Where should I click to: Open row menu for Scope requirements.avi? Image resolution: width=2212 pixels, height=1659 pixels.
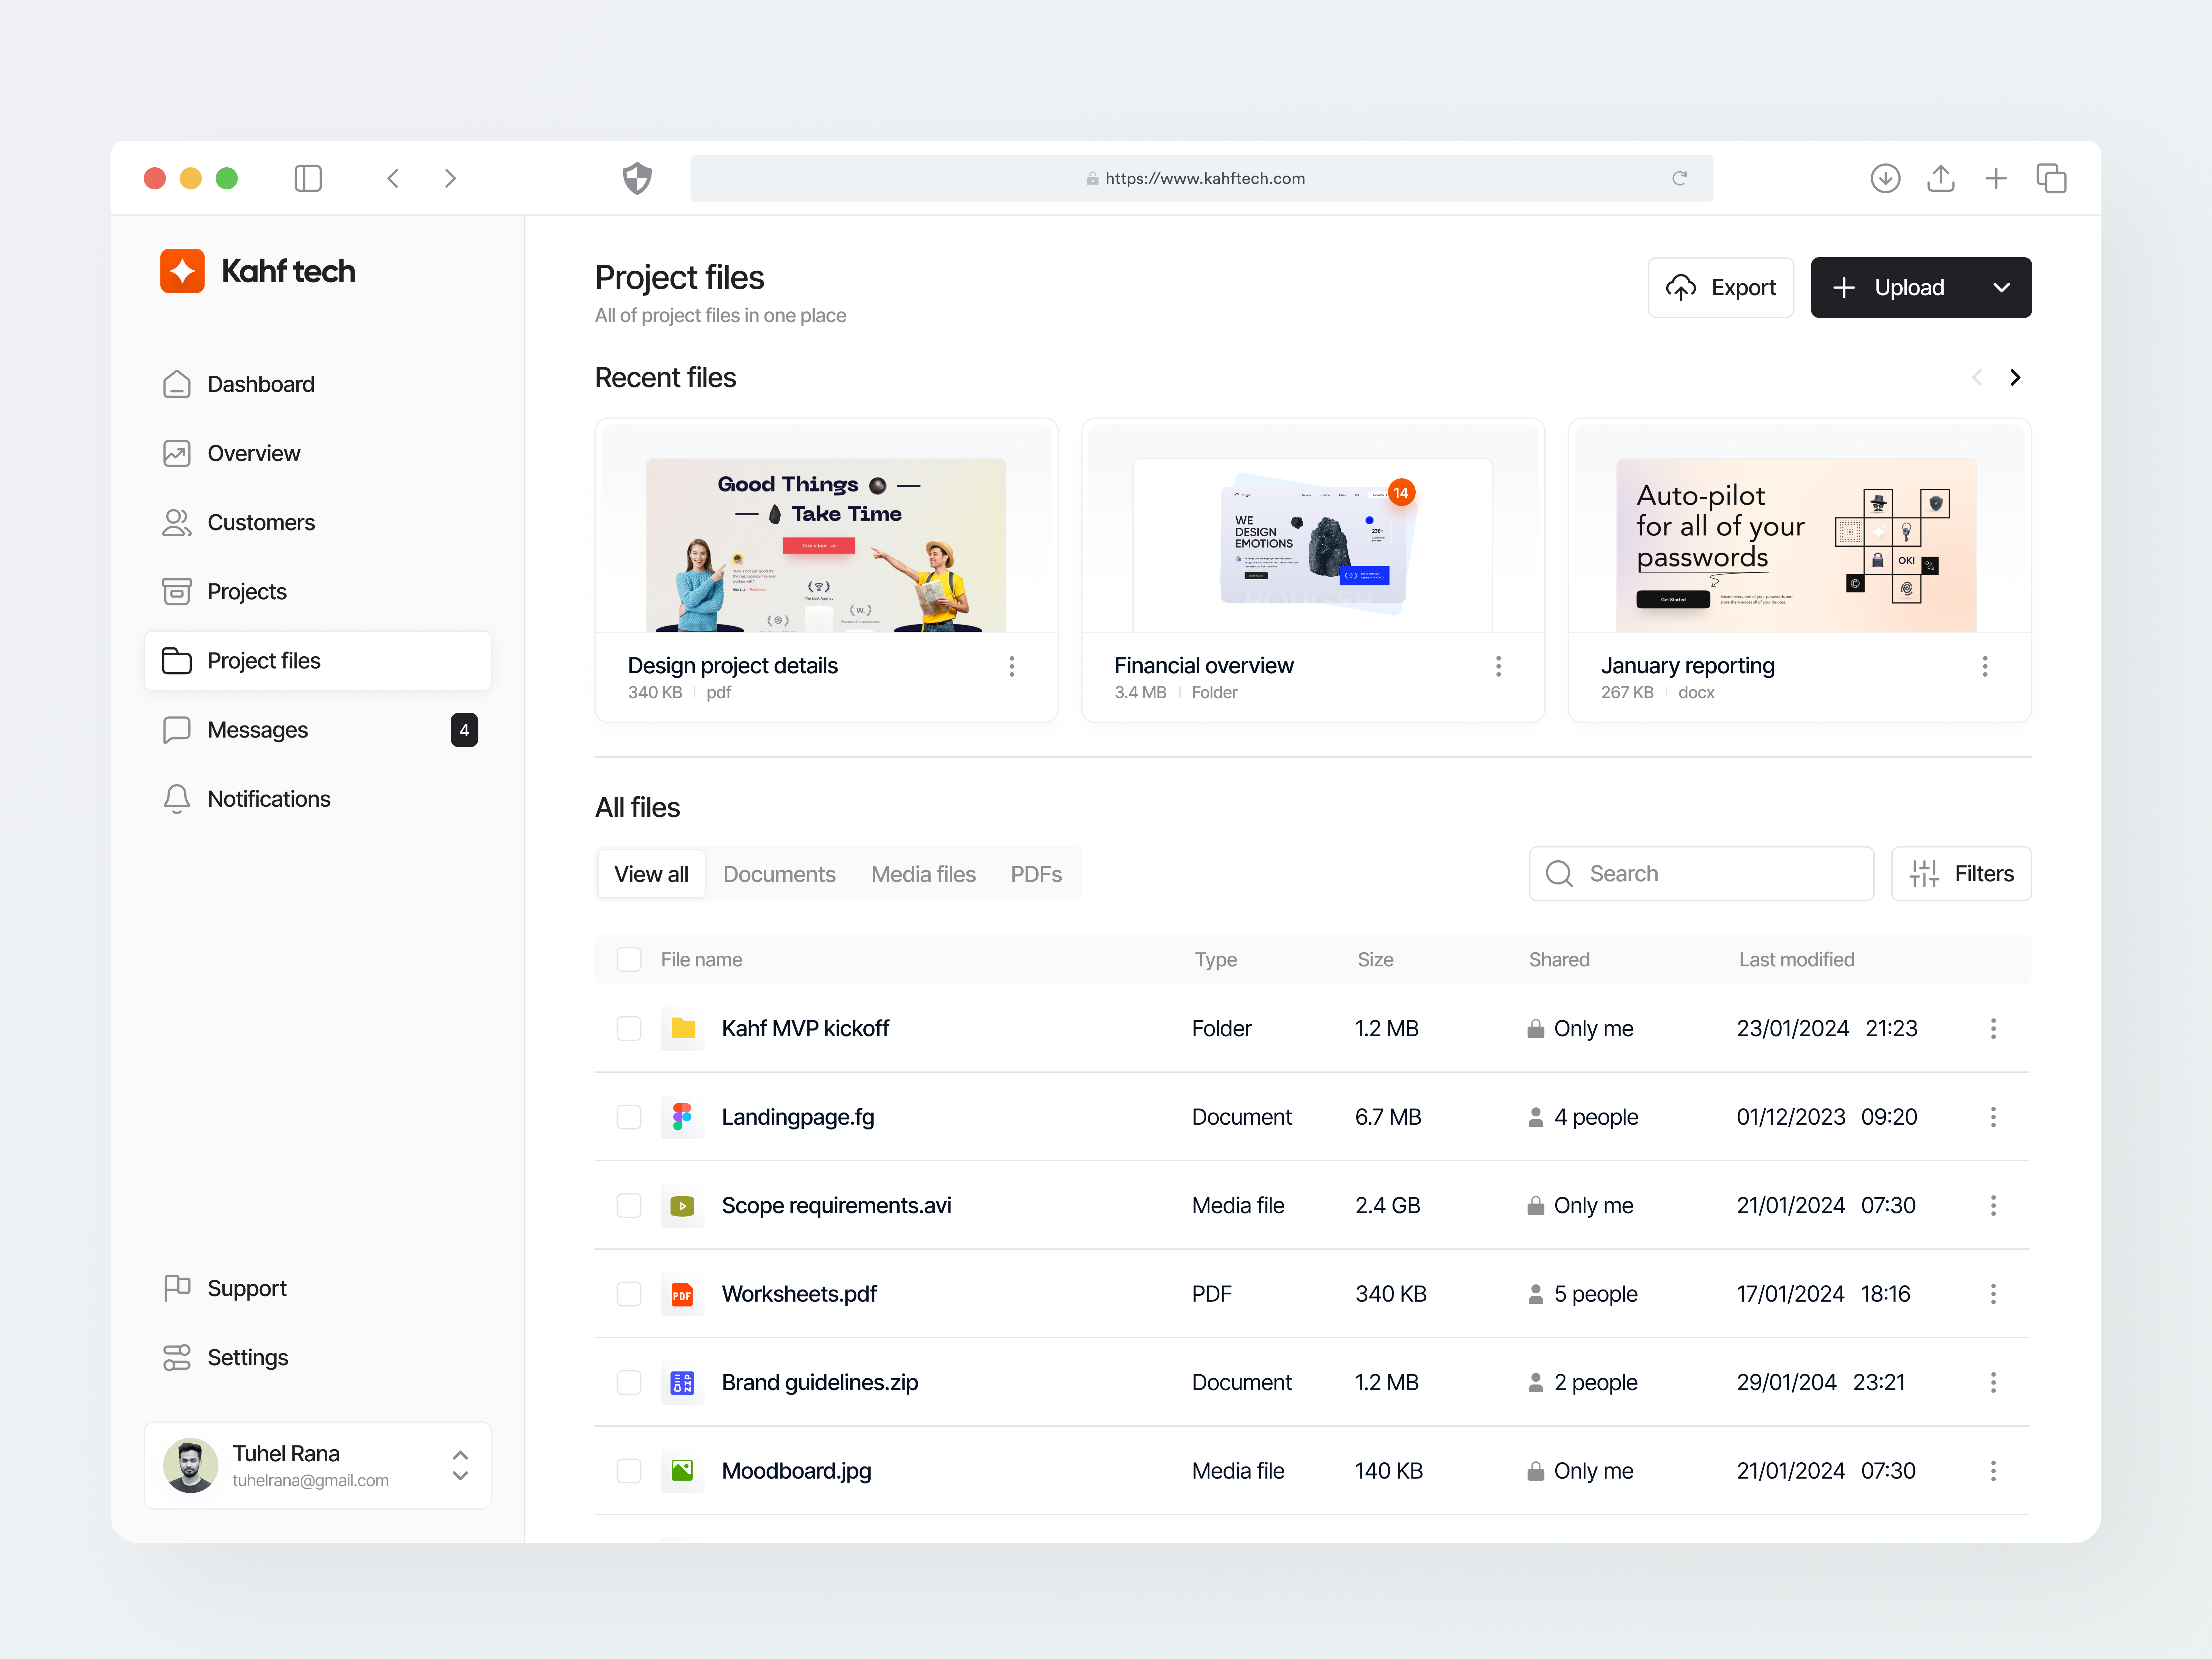[x=1993, y=1205]
